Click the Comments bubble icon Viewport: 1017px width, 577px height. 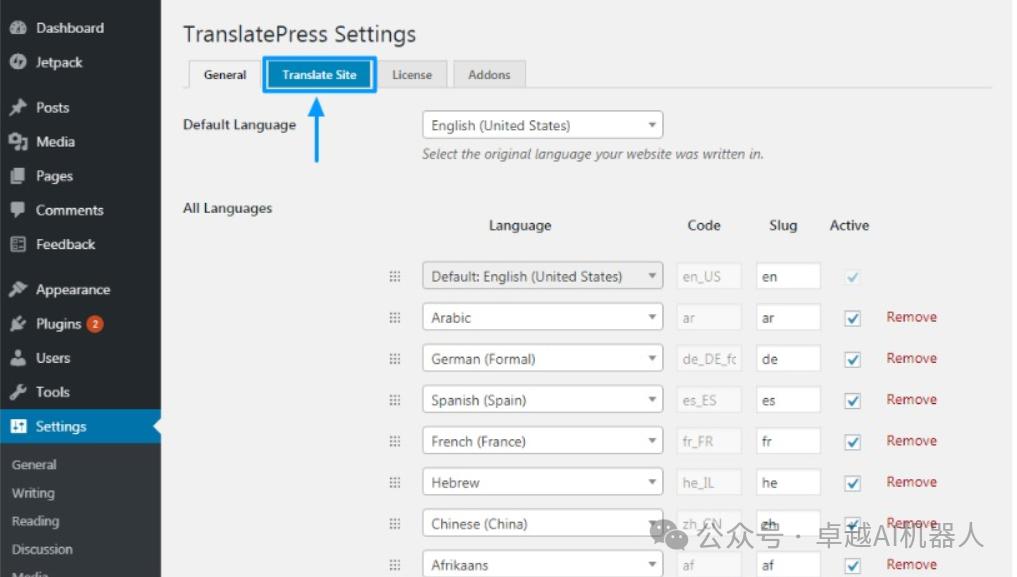(18, 210)
